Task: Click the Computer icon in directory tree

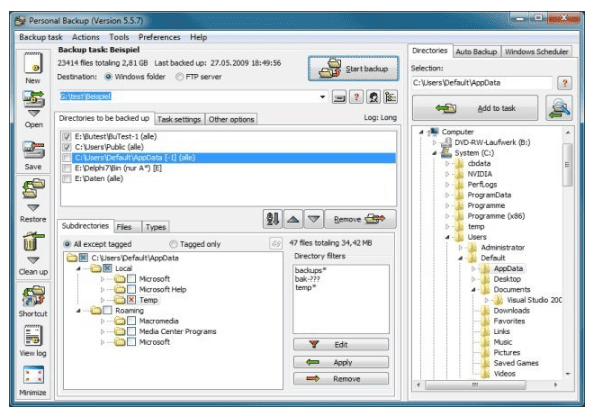Action: (x=433, y=132)
